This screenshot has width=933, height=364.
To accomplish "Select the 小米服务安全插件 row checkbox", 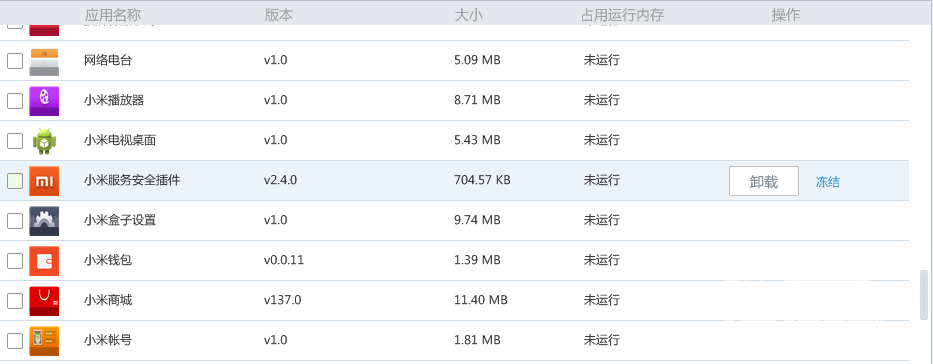I will (x=15, y=181).
